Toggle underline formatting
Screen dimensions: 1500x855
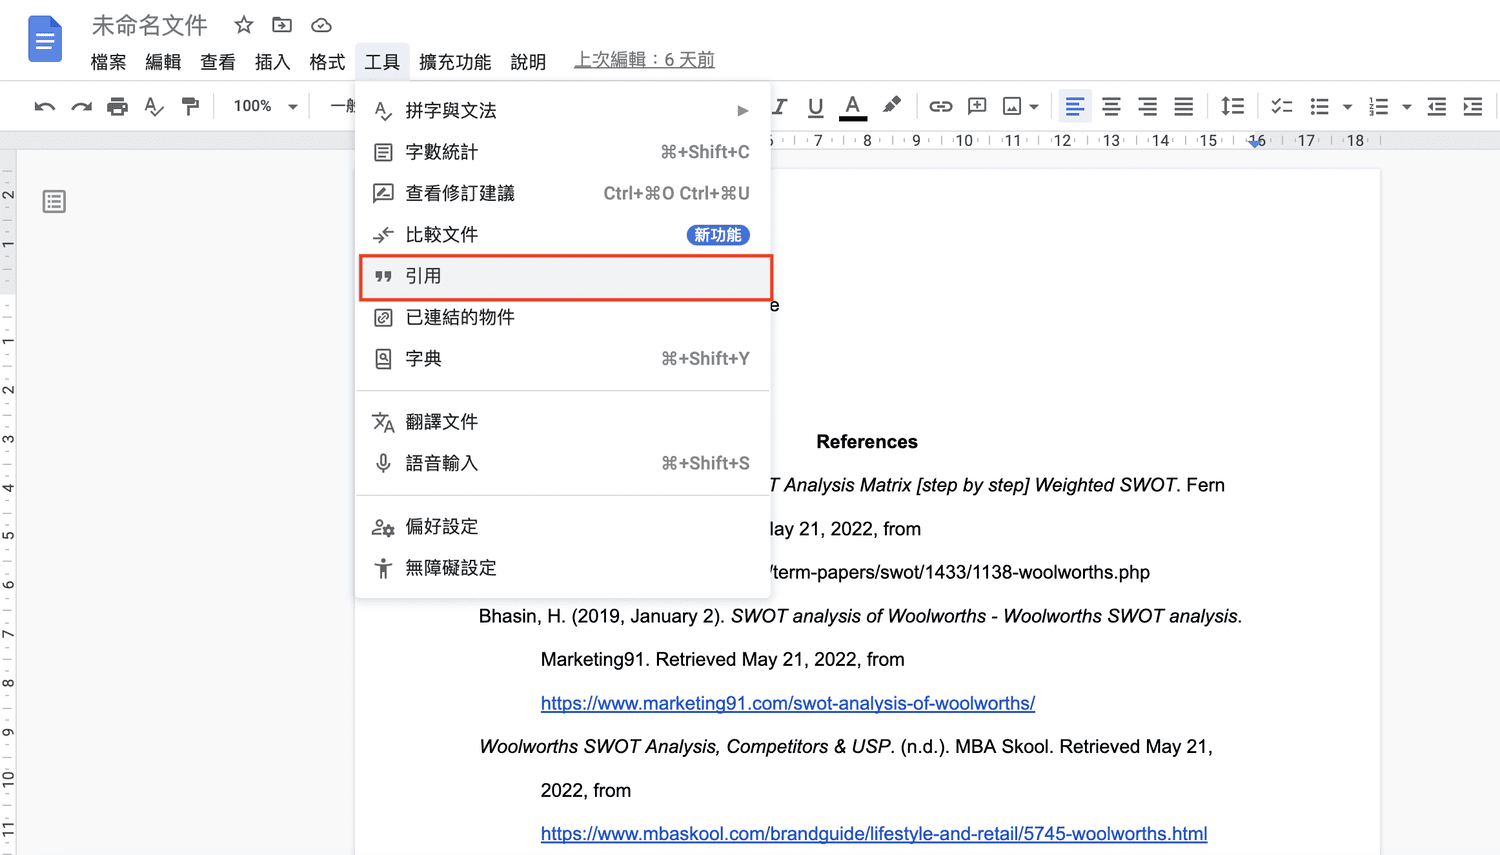[816, 106]
